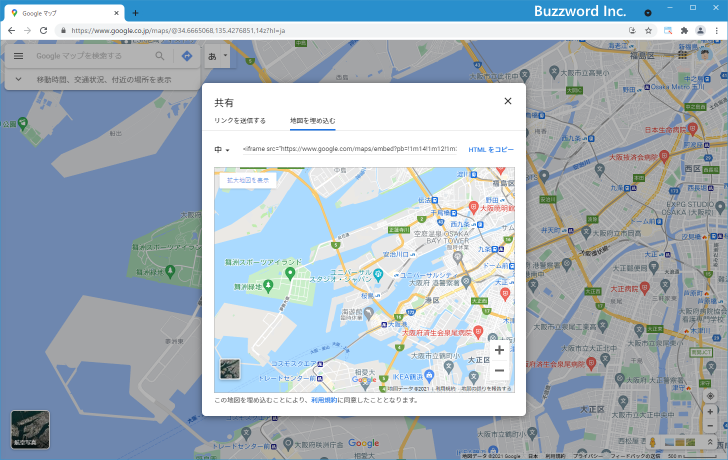Click 拡大地図を表示 in the preview map

click(248, 180)
